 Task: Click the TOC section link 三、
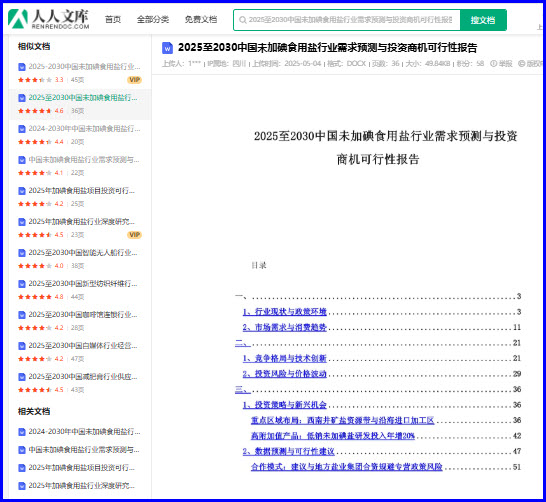tap(242, 390)
